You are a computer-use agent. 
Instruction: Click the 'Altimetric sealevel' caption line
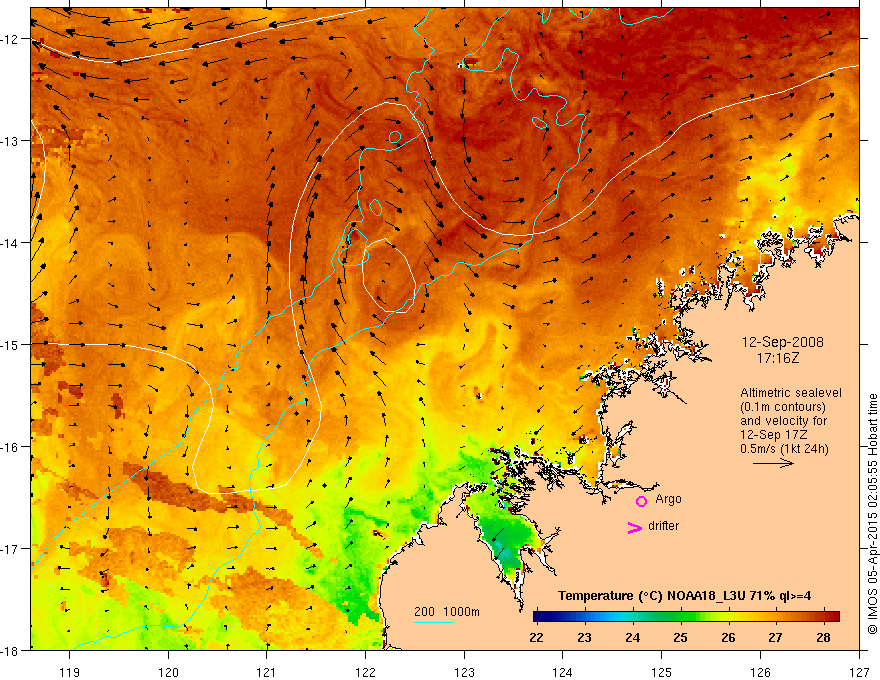791,393
